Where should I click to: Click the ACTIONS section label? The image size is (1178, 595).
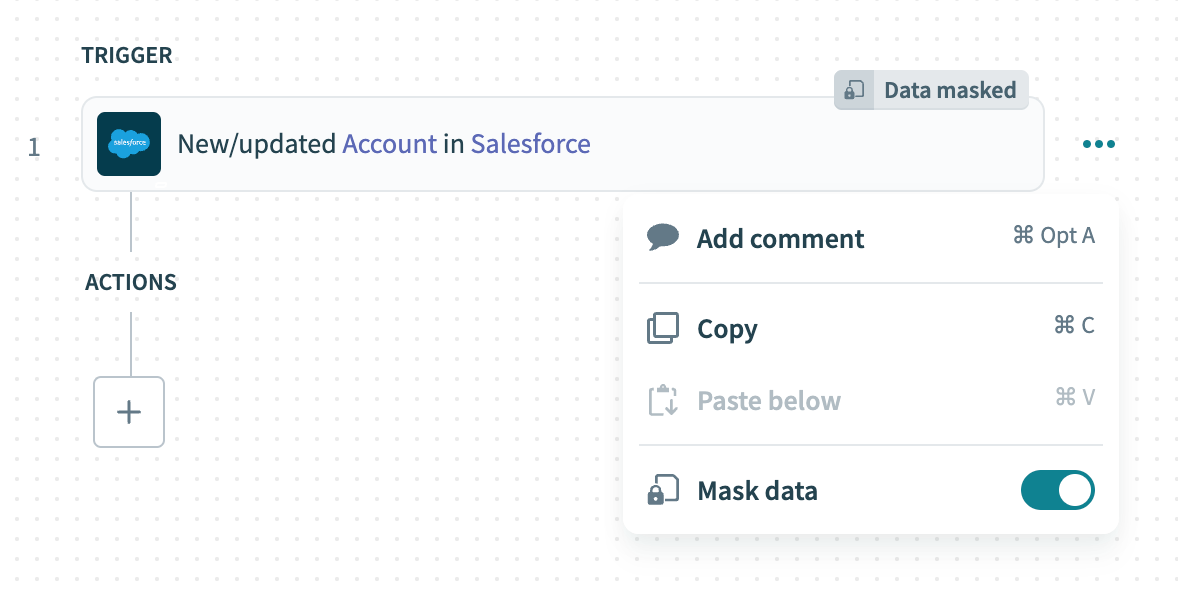(x=130, y=282)
